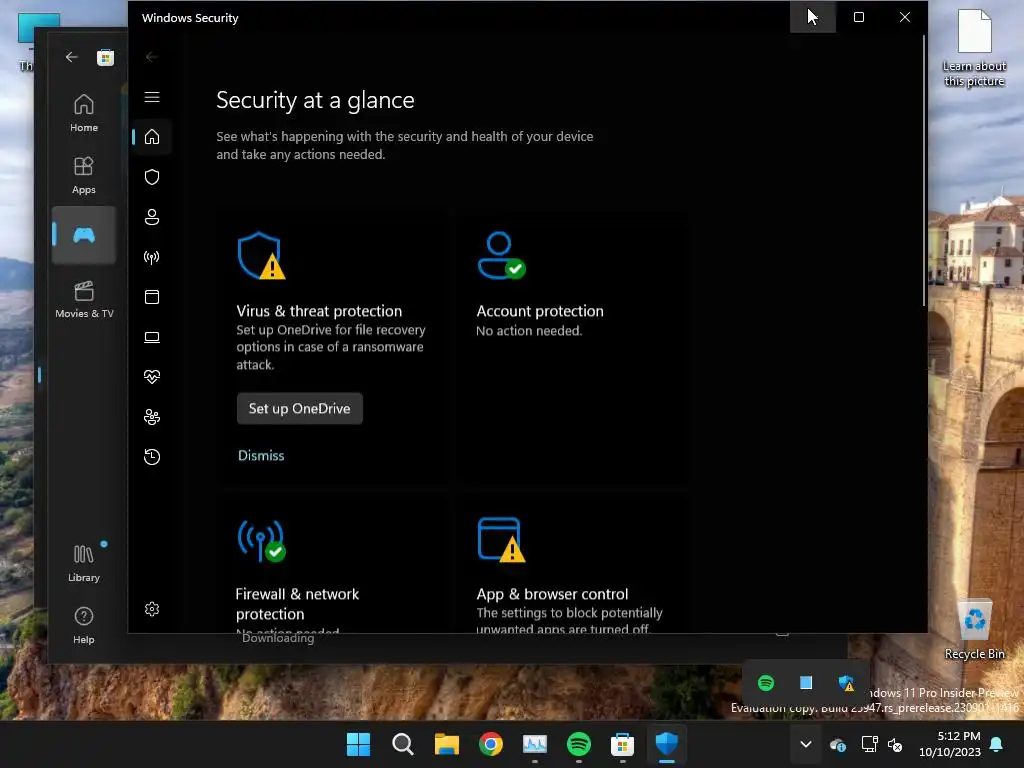Click the Windows Security back arrow

click(152, 57)
